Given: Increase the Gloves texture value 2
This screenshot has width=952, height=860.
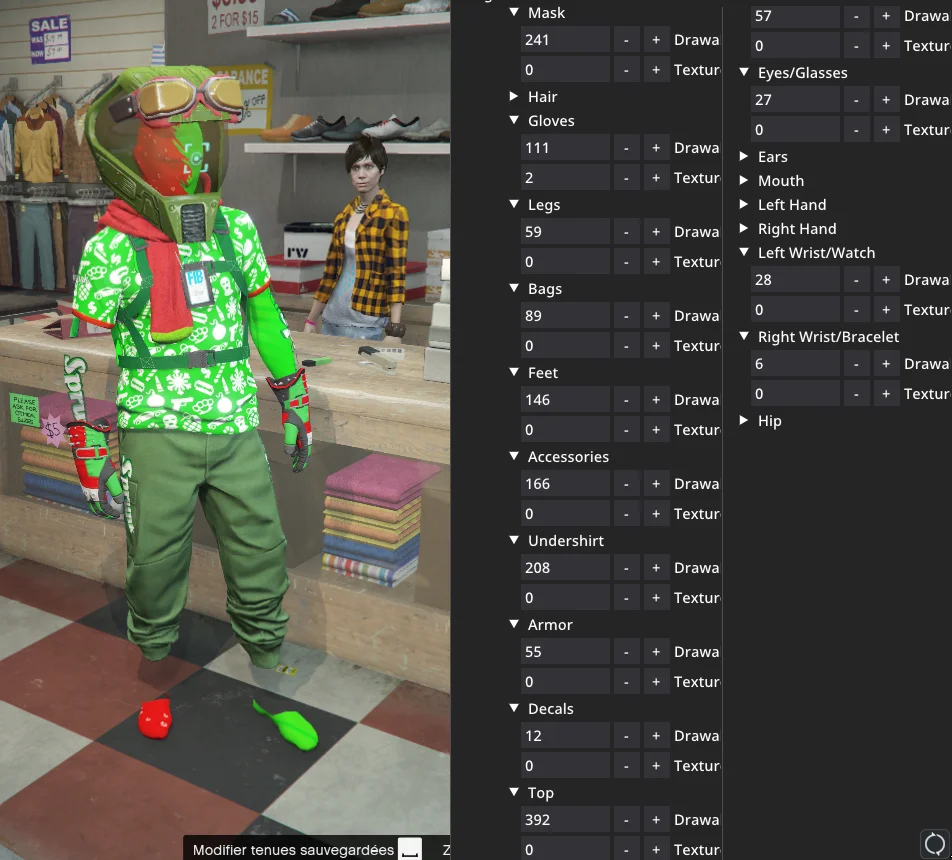Looking at the screenshot, I should tap(656, 178).
